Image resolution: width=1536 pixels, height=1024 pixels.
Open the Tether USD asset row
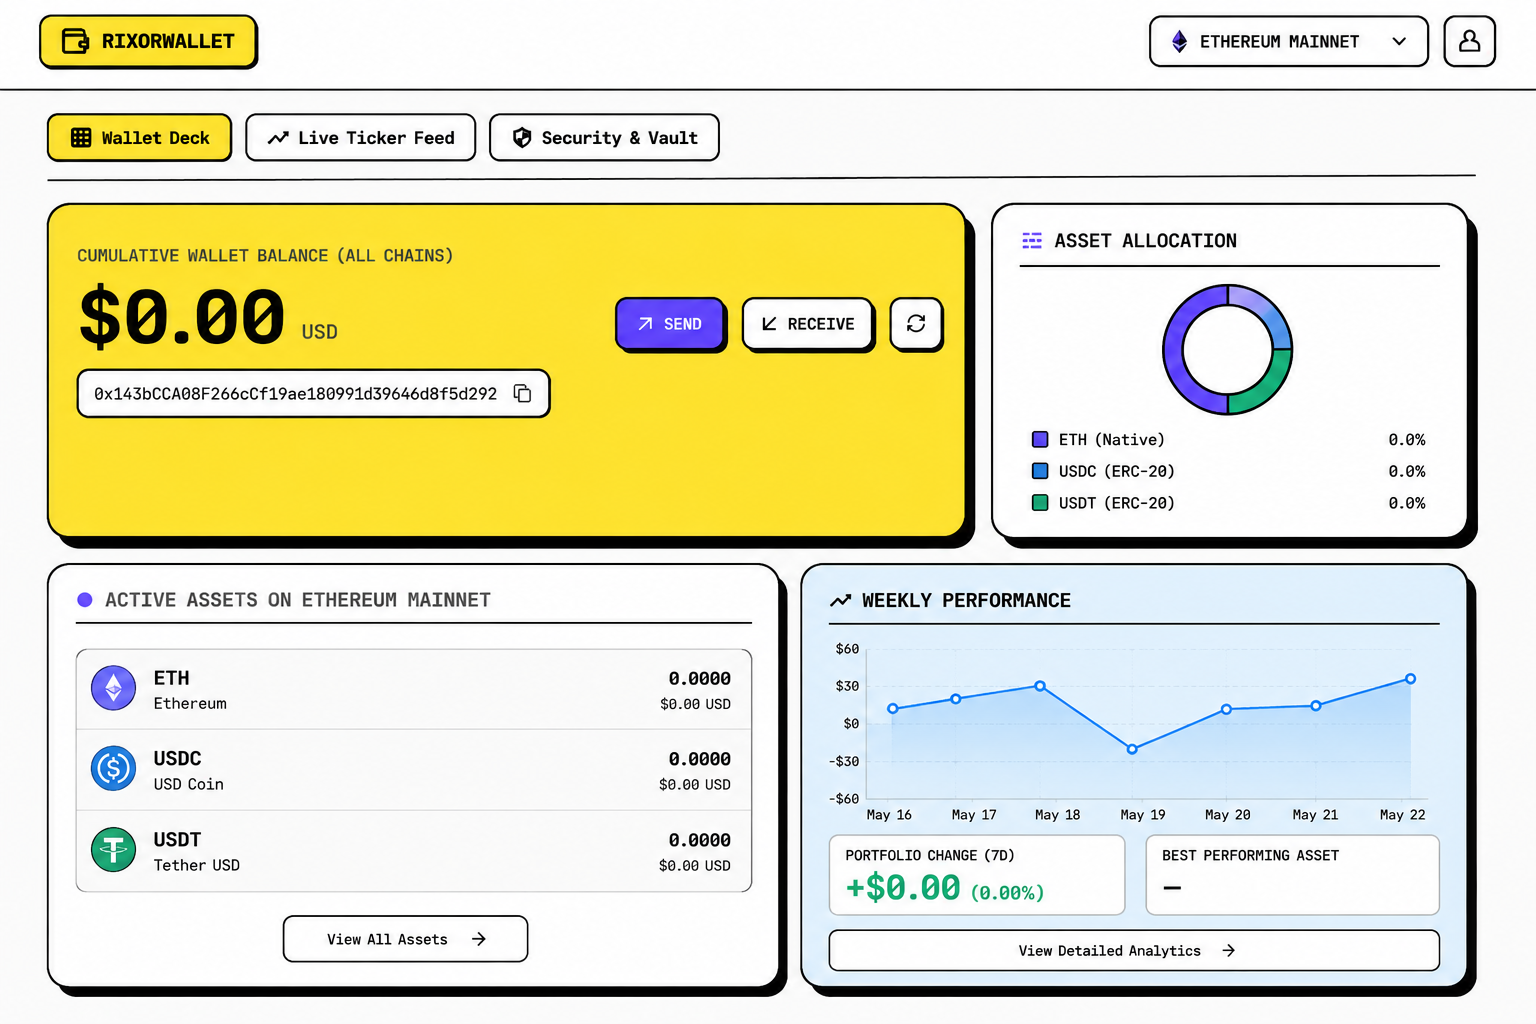click(414, 851)
